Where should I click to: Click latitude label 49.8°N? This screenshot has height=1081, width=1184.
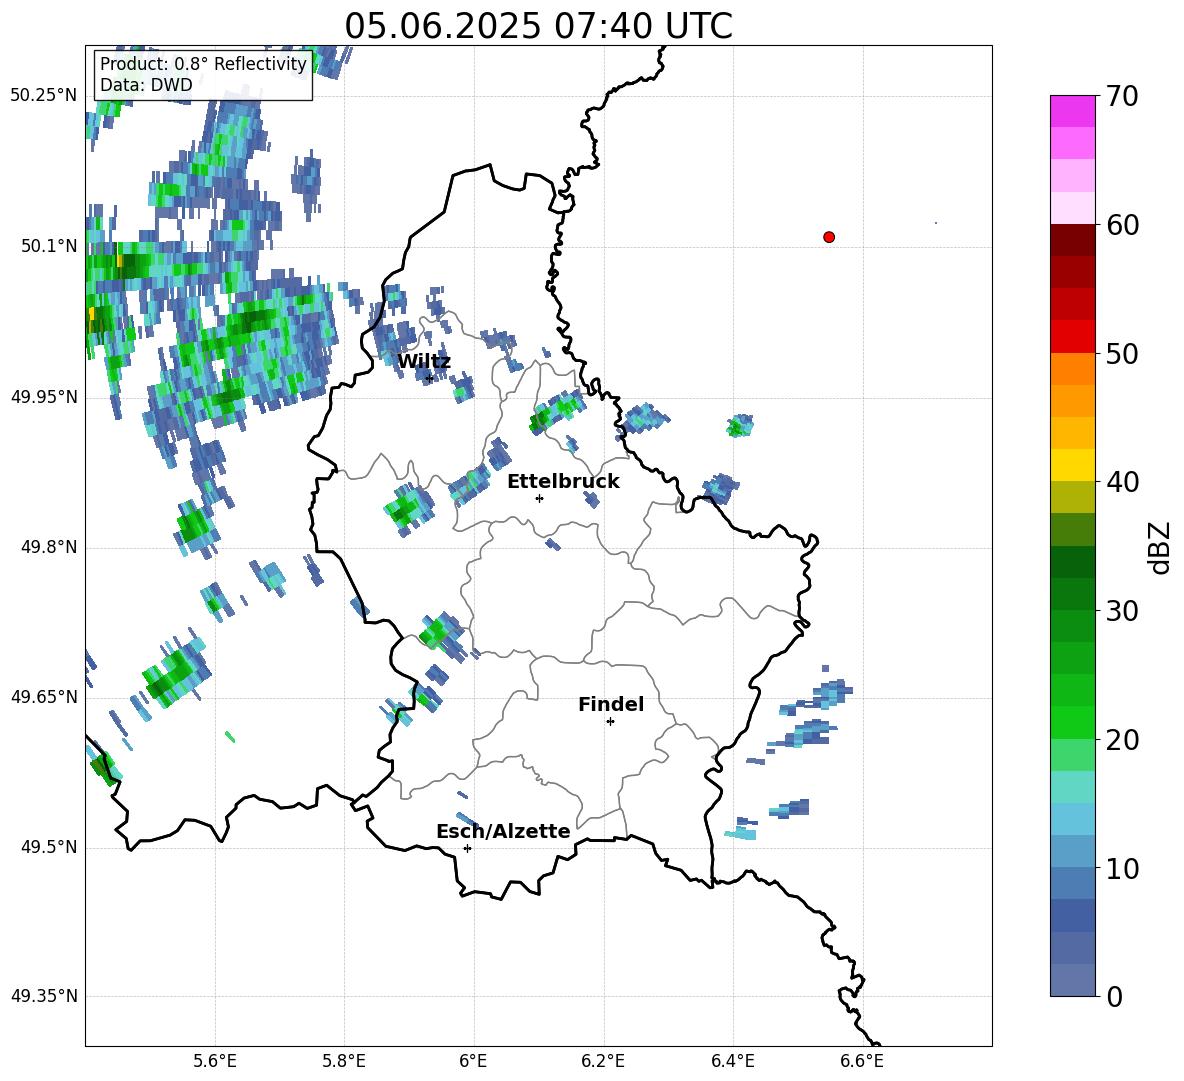point(49,547)
